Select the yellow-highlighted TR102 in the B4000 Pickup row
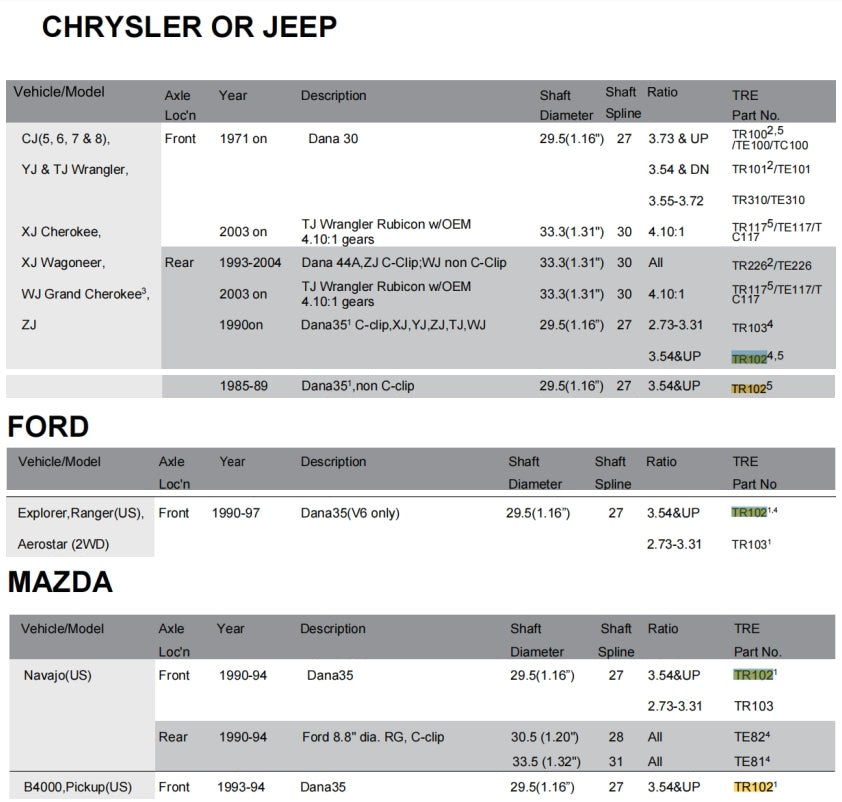 click(x=753, y=787)
